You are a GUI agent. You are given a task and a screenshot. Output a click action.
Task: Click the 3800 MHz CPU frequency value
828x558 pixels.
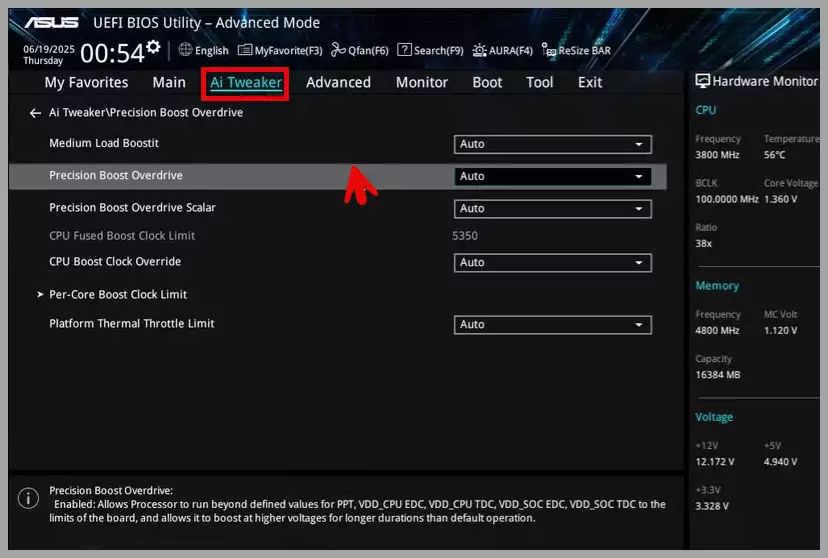(717, 155)
